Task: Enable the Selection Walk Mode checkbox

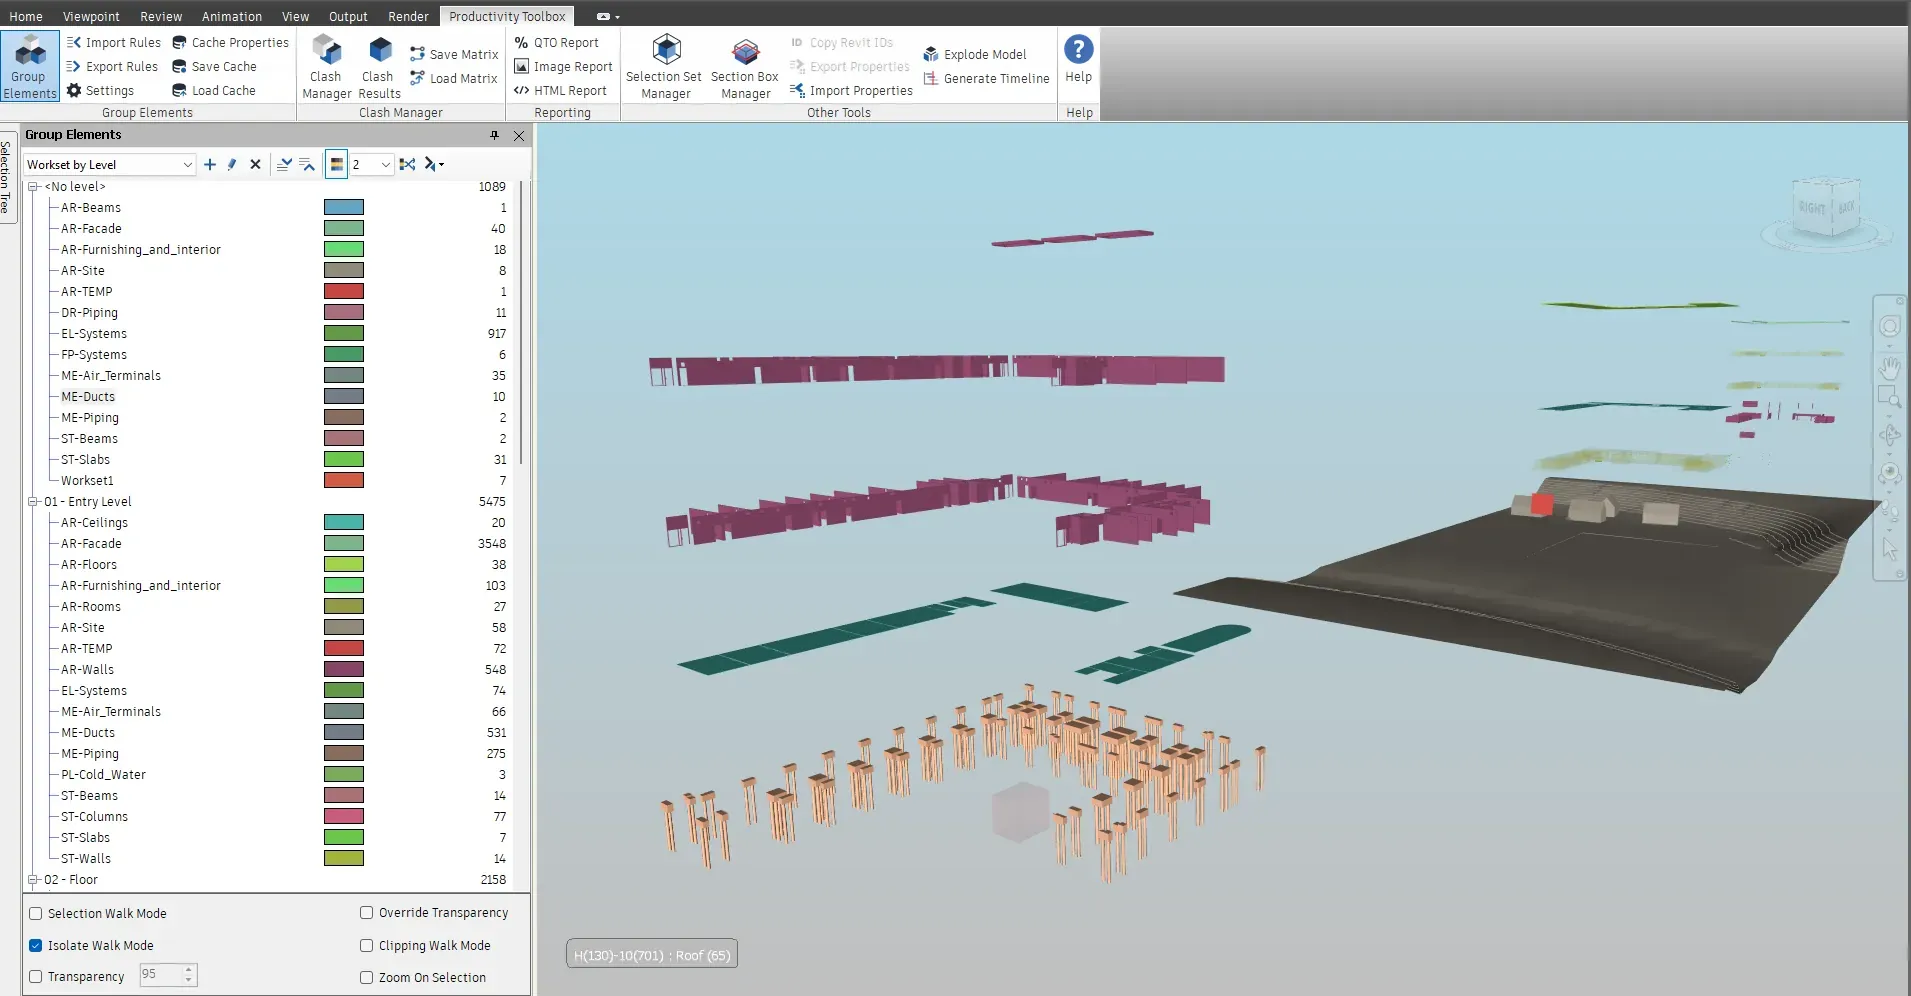Action: click(36, 913)
